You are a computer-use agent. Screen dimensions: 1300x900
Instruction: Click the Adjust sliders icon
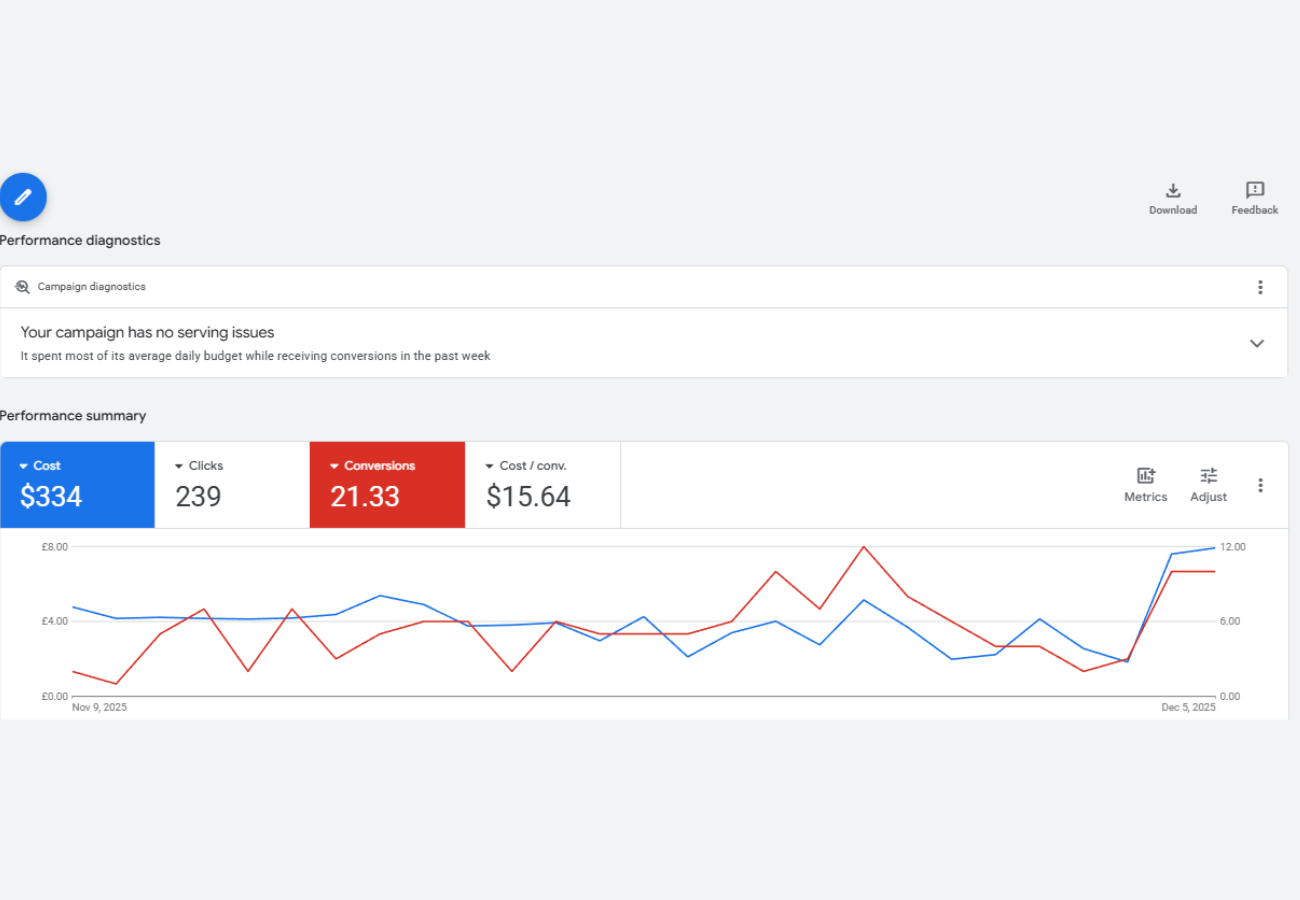point(1209,476)
